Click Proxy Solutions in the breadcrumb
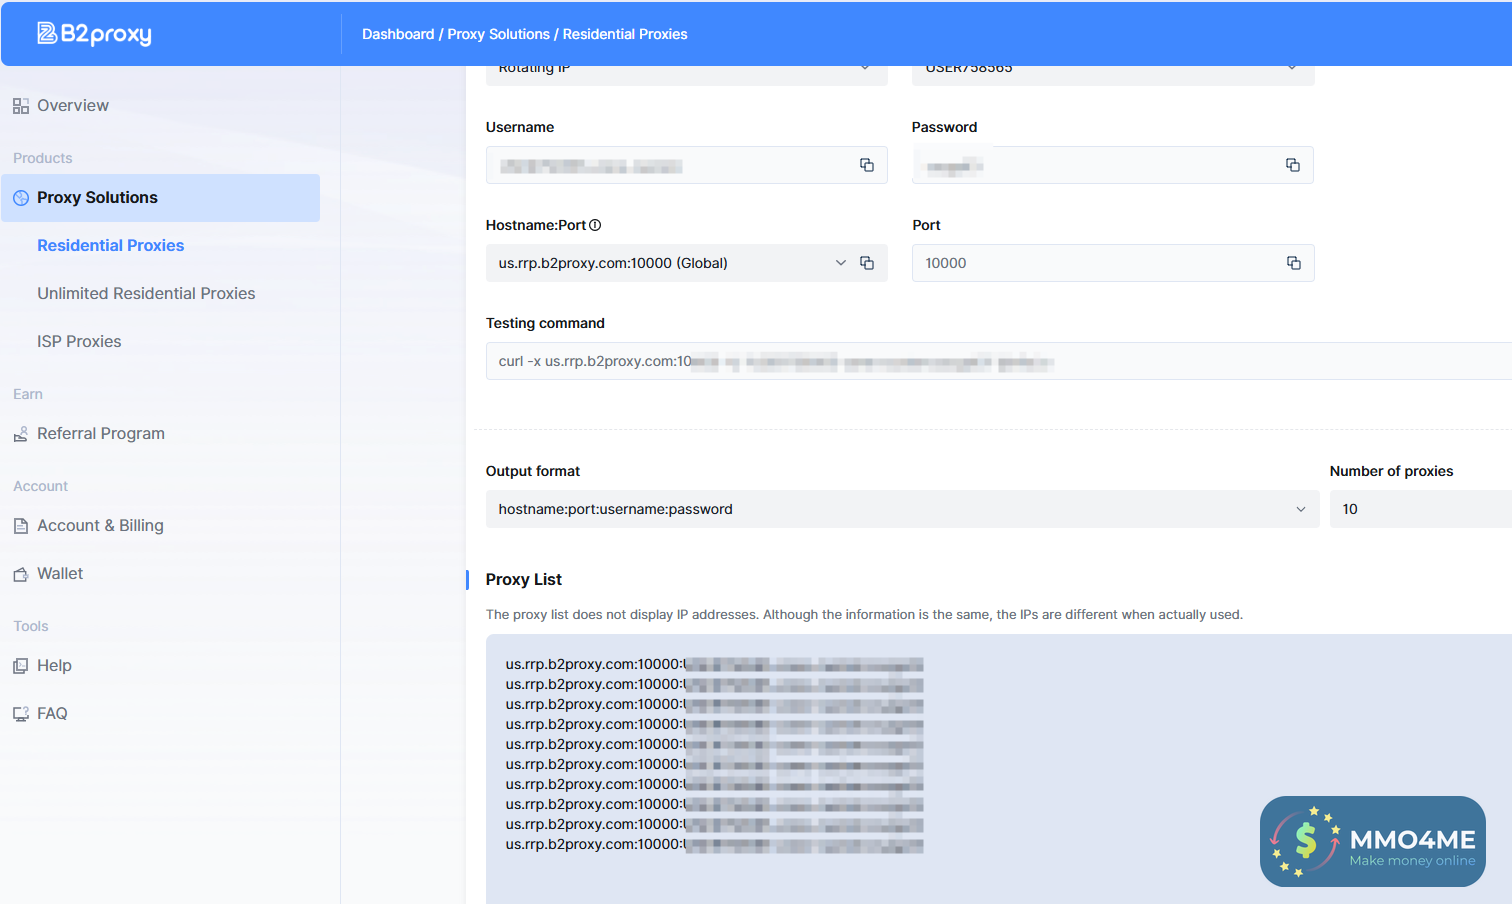1512x904 pixels. click(498, 34)
